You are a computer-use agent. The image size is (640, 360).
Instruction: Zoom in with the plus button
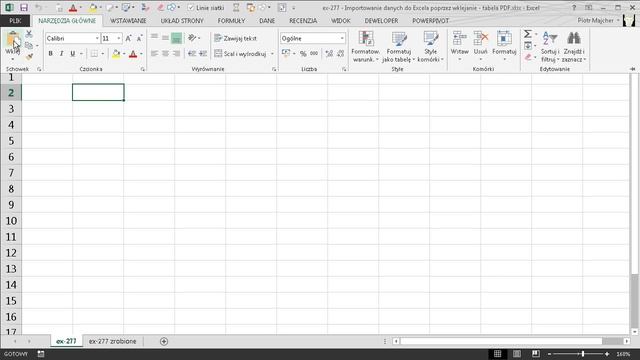pyautogui.click(x=607, y=354)
